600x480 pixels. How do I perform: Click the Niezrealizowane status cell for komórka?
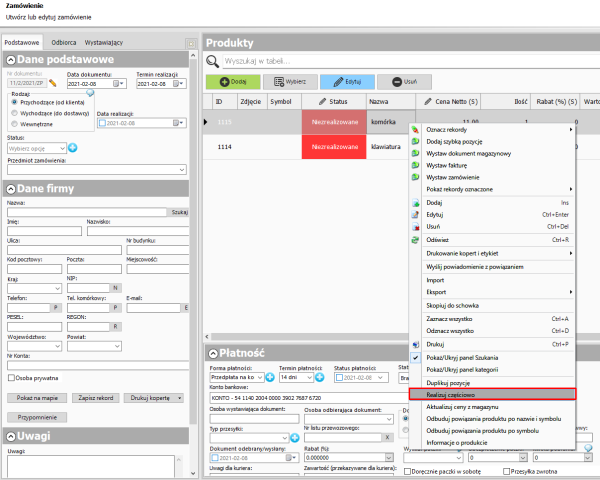334,122
